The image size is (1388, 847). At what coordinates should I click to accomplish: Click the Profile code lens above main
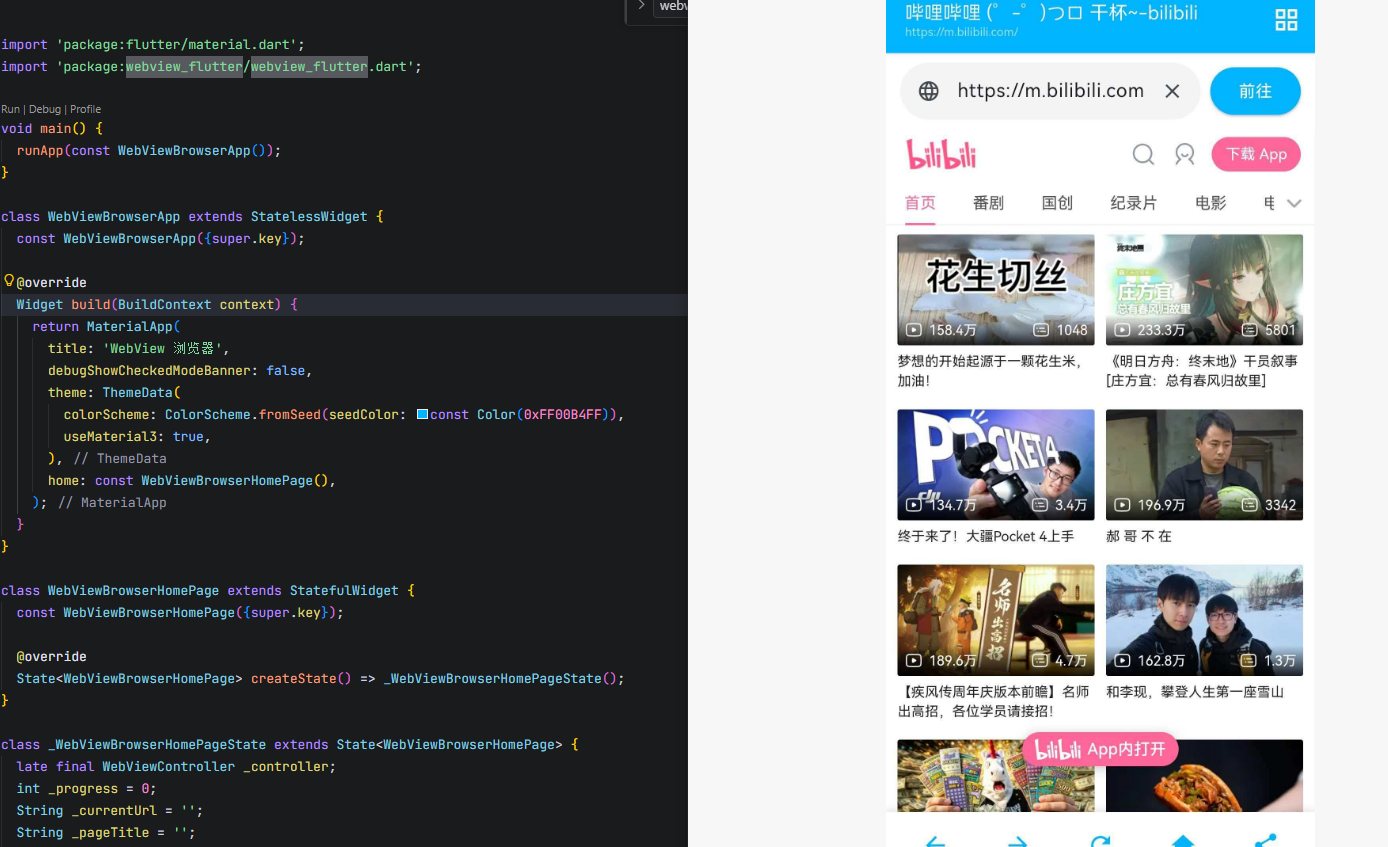click(x=85, y=109)
